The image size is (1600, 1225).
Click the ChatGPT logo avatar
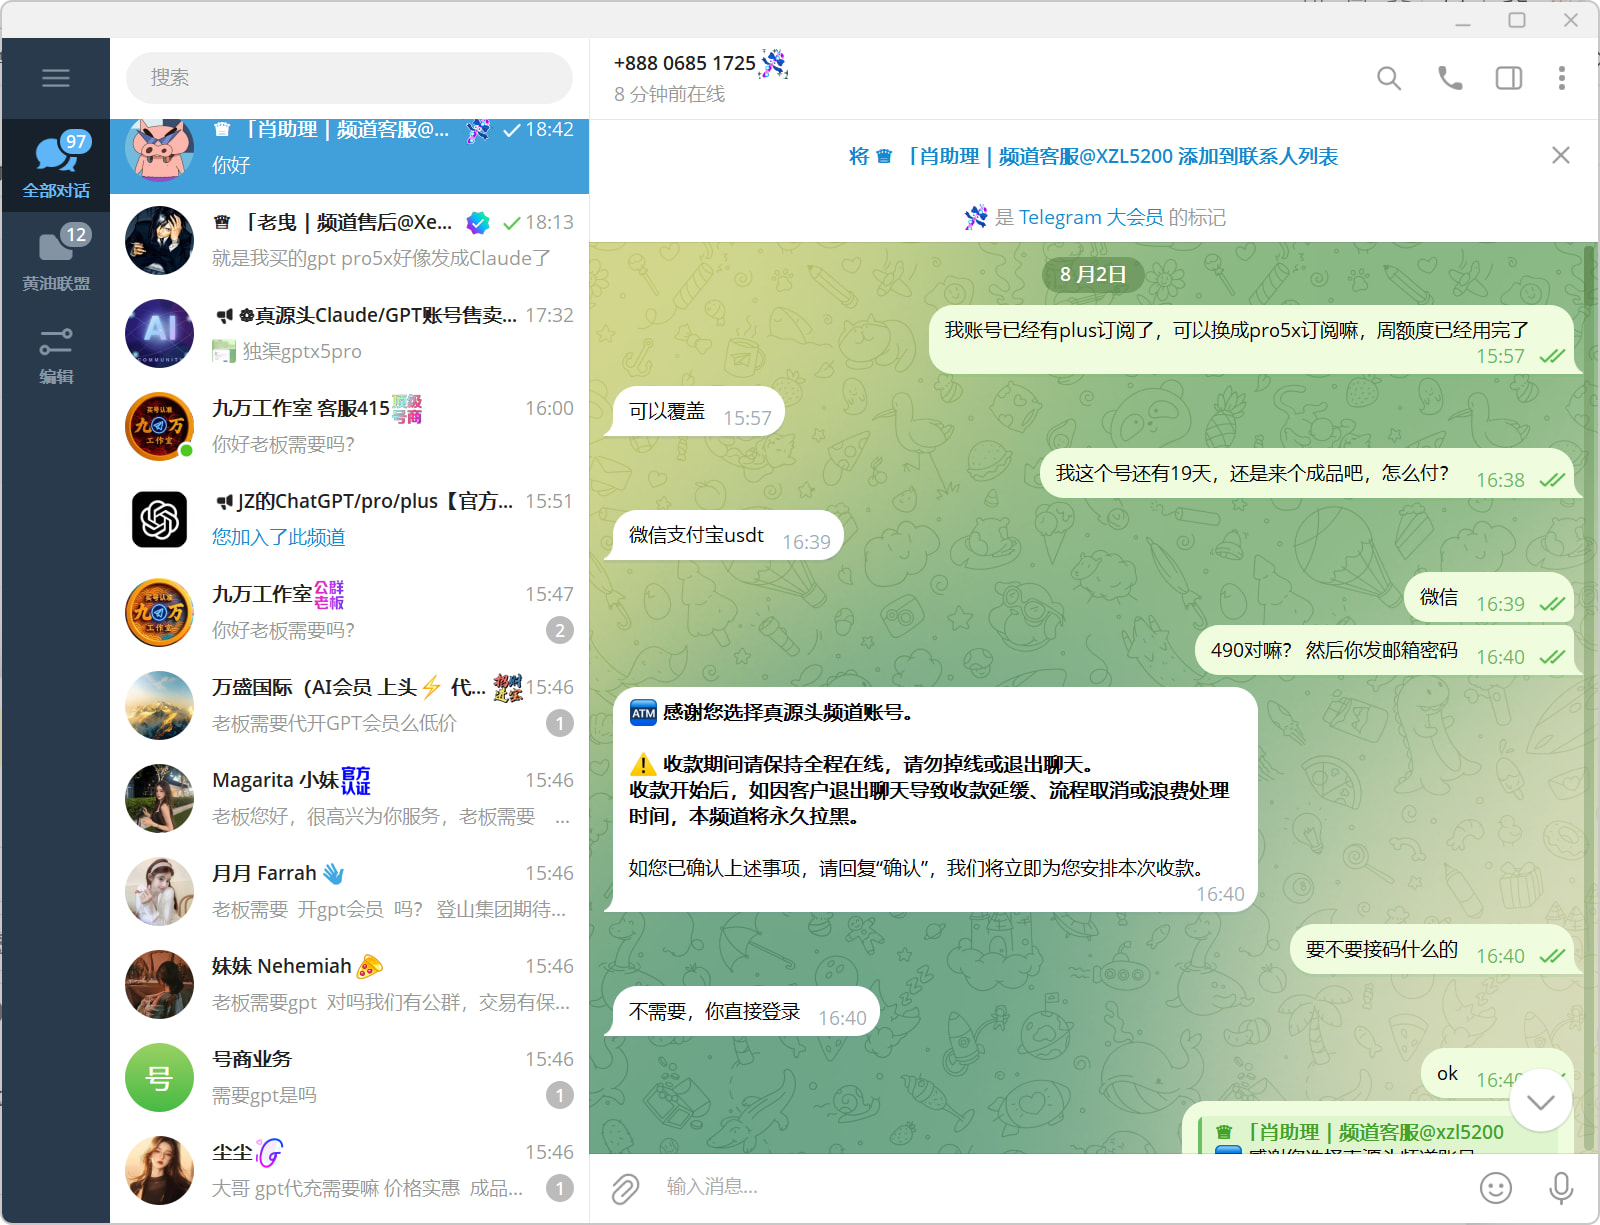pos(159,519)
